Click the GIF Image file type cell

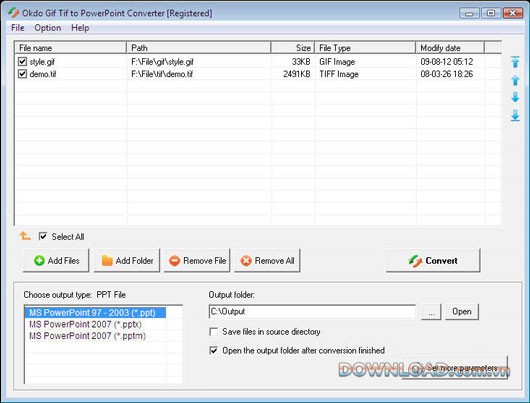pos(337,62)
